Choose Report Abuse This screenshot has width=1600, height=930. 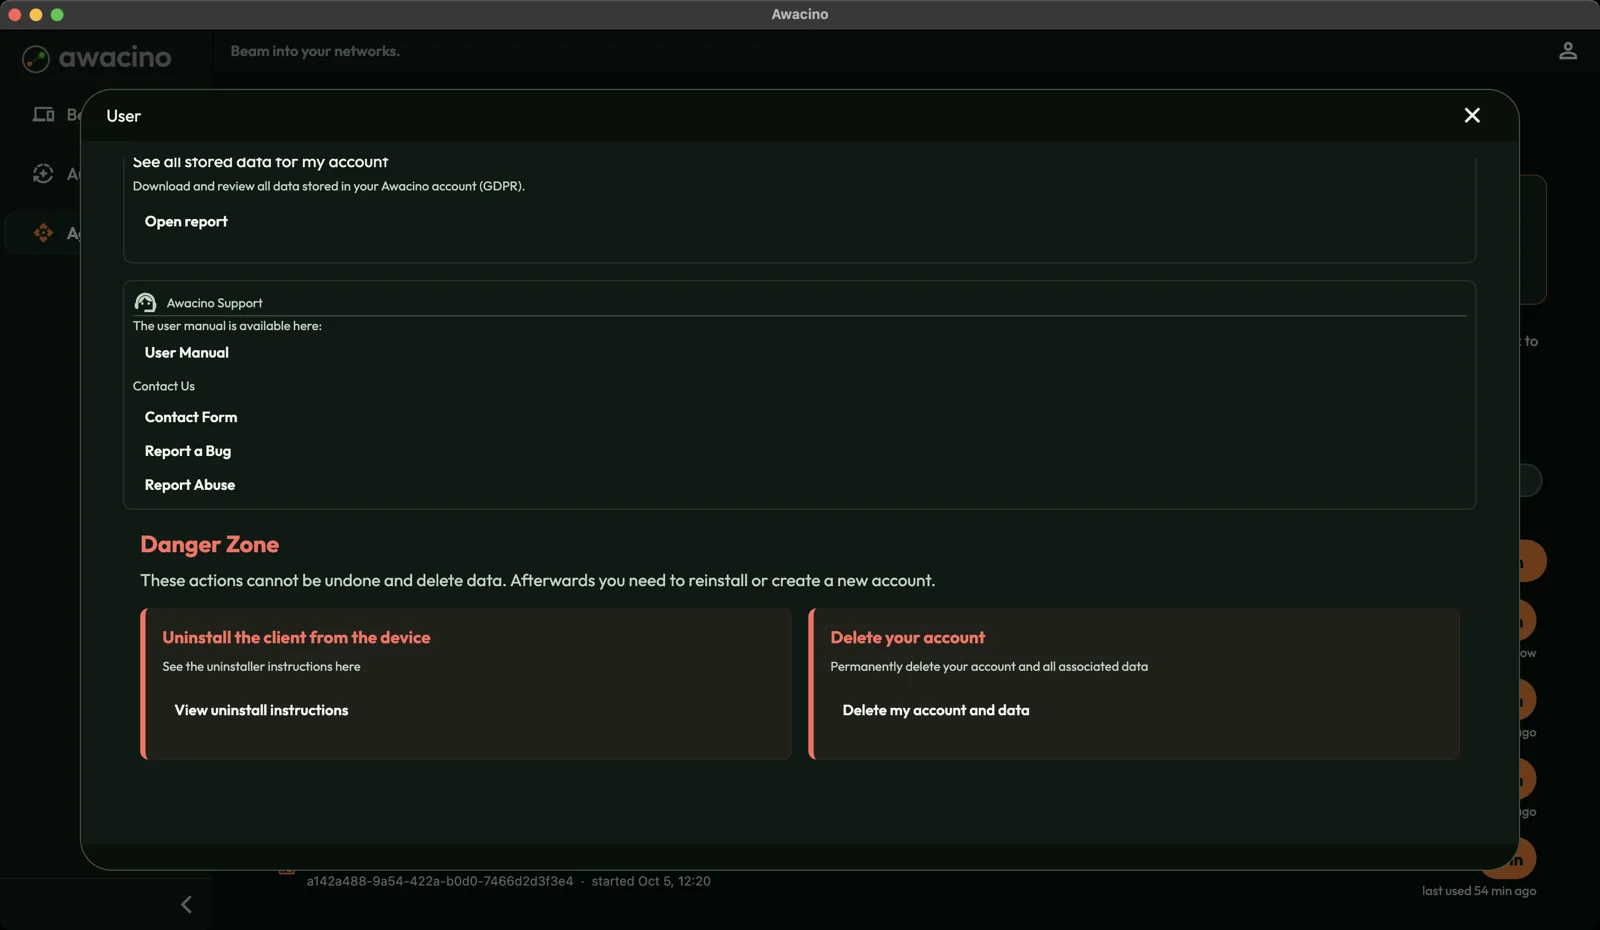point(190,485)
